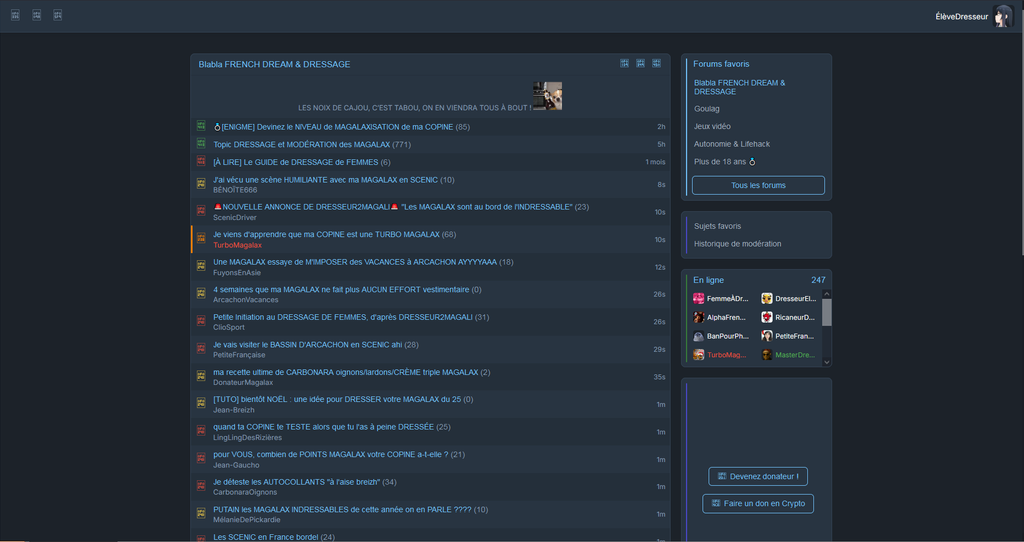This screenshot has width=1024, height=542.
Task: Open the Plus de 18 ans forum
Action: (724, 162)
